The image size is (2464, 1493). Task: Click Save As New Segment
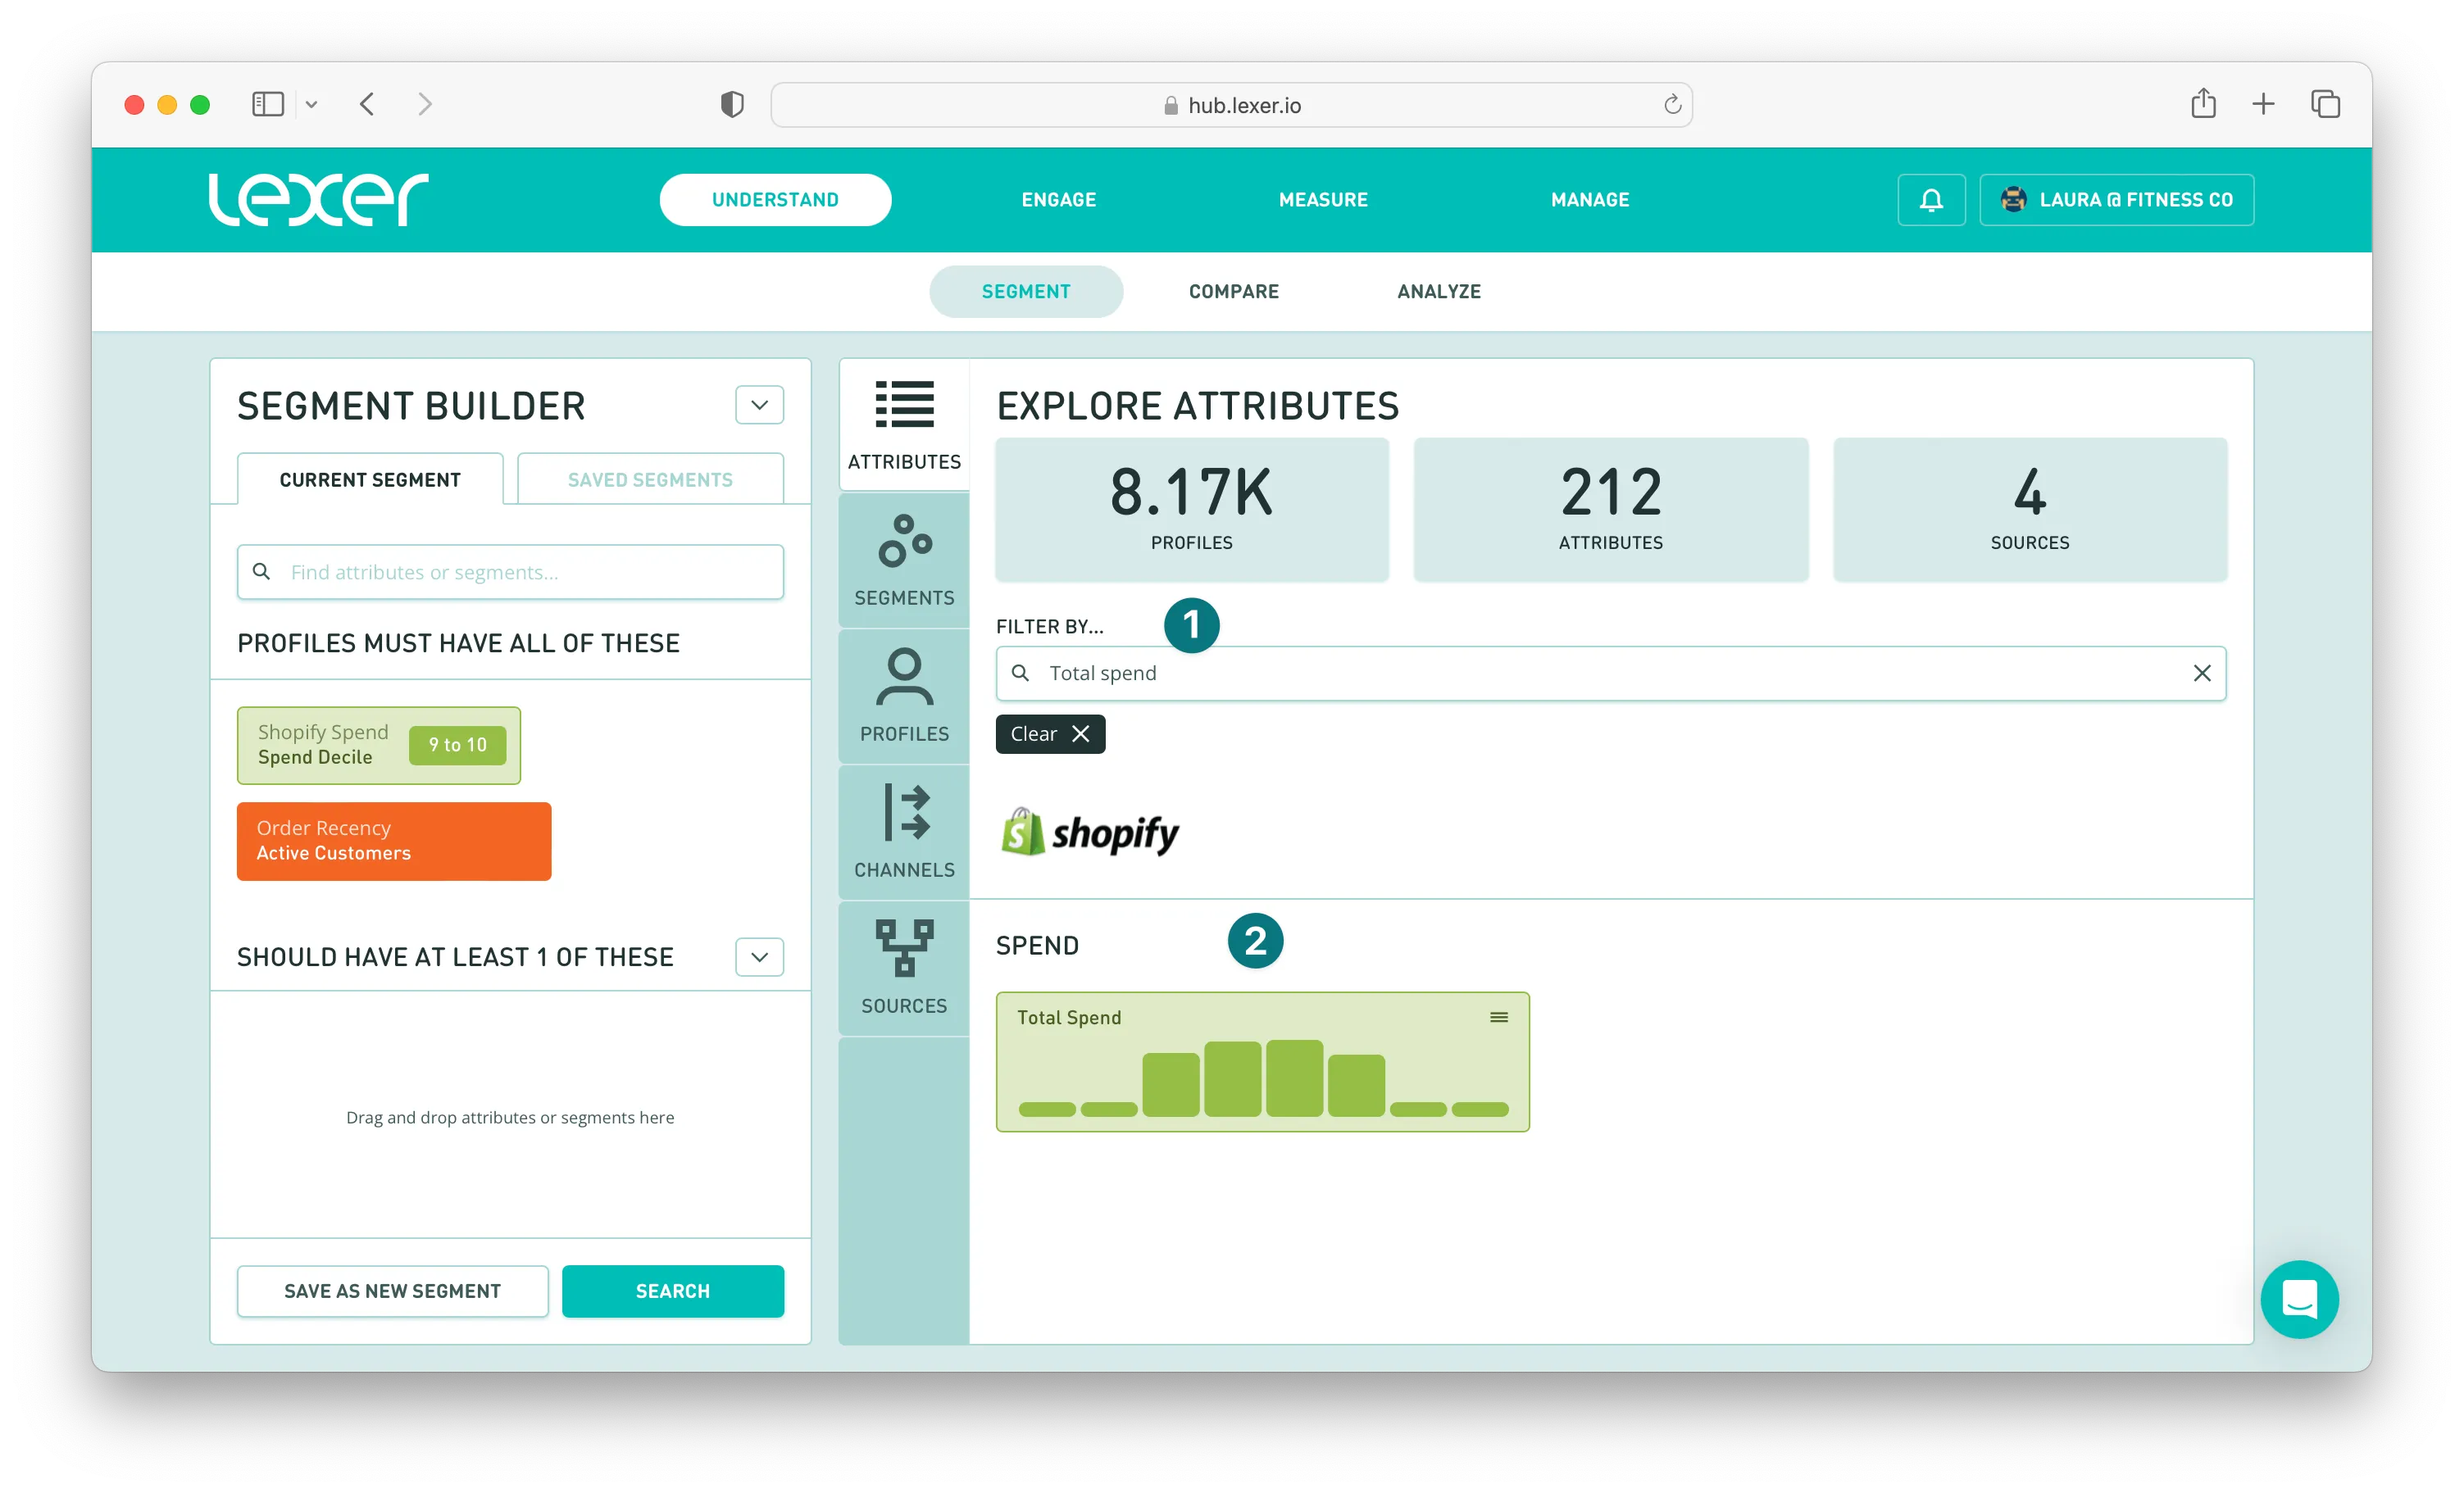click(392, 1291)
